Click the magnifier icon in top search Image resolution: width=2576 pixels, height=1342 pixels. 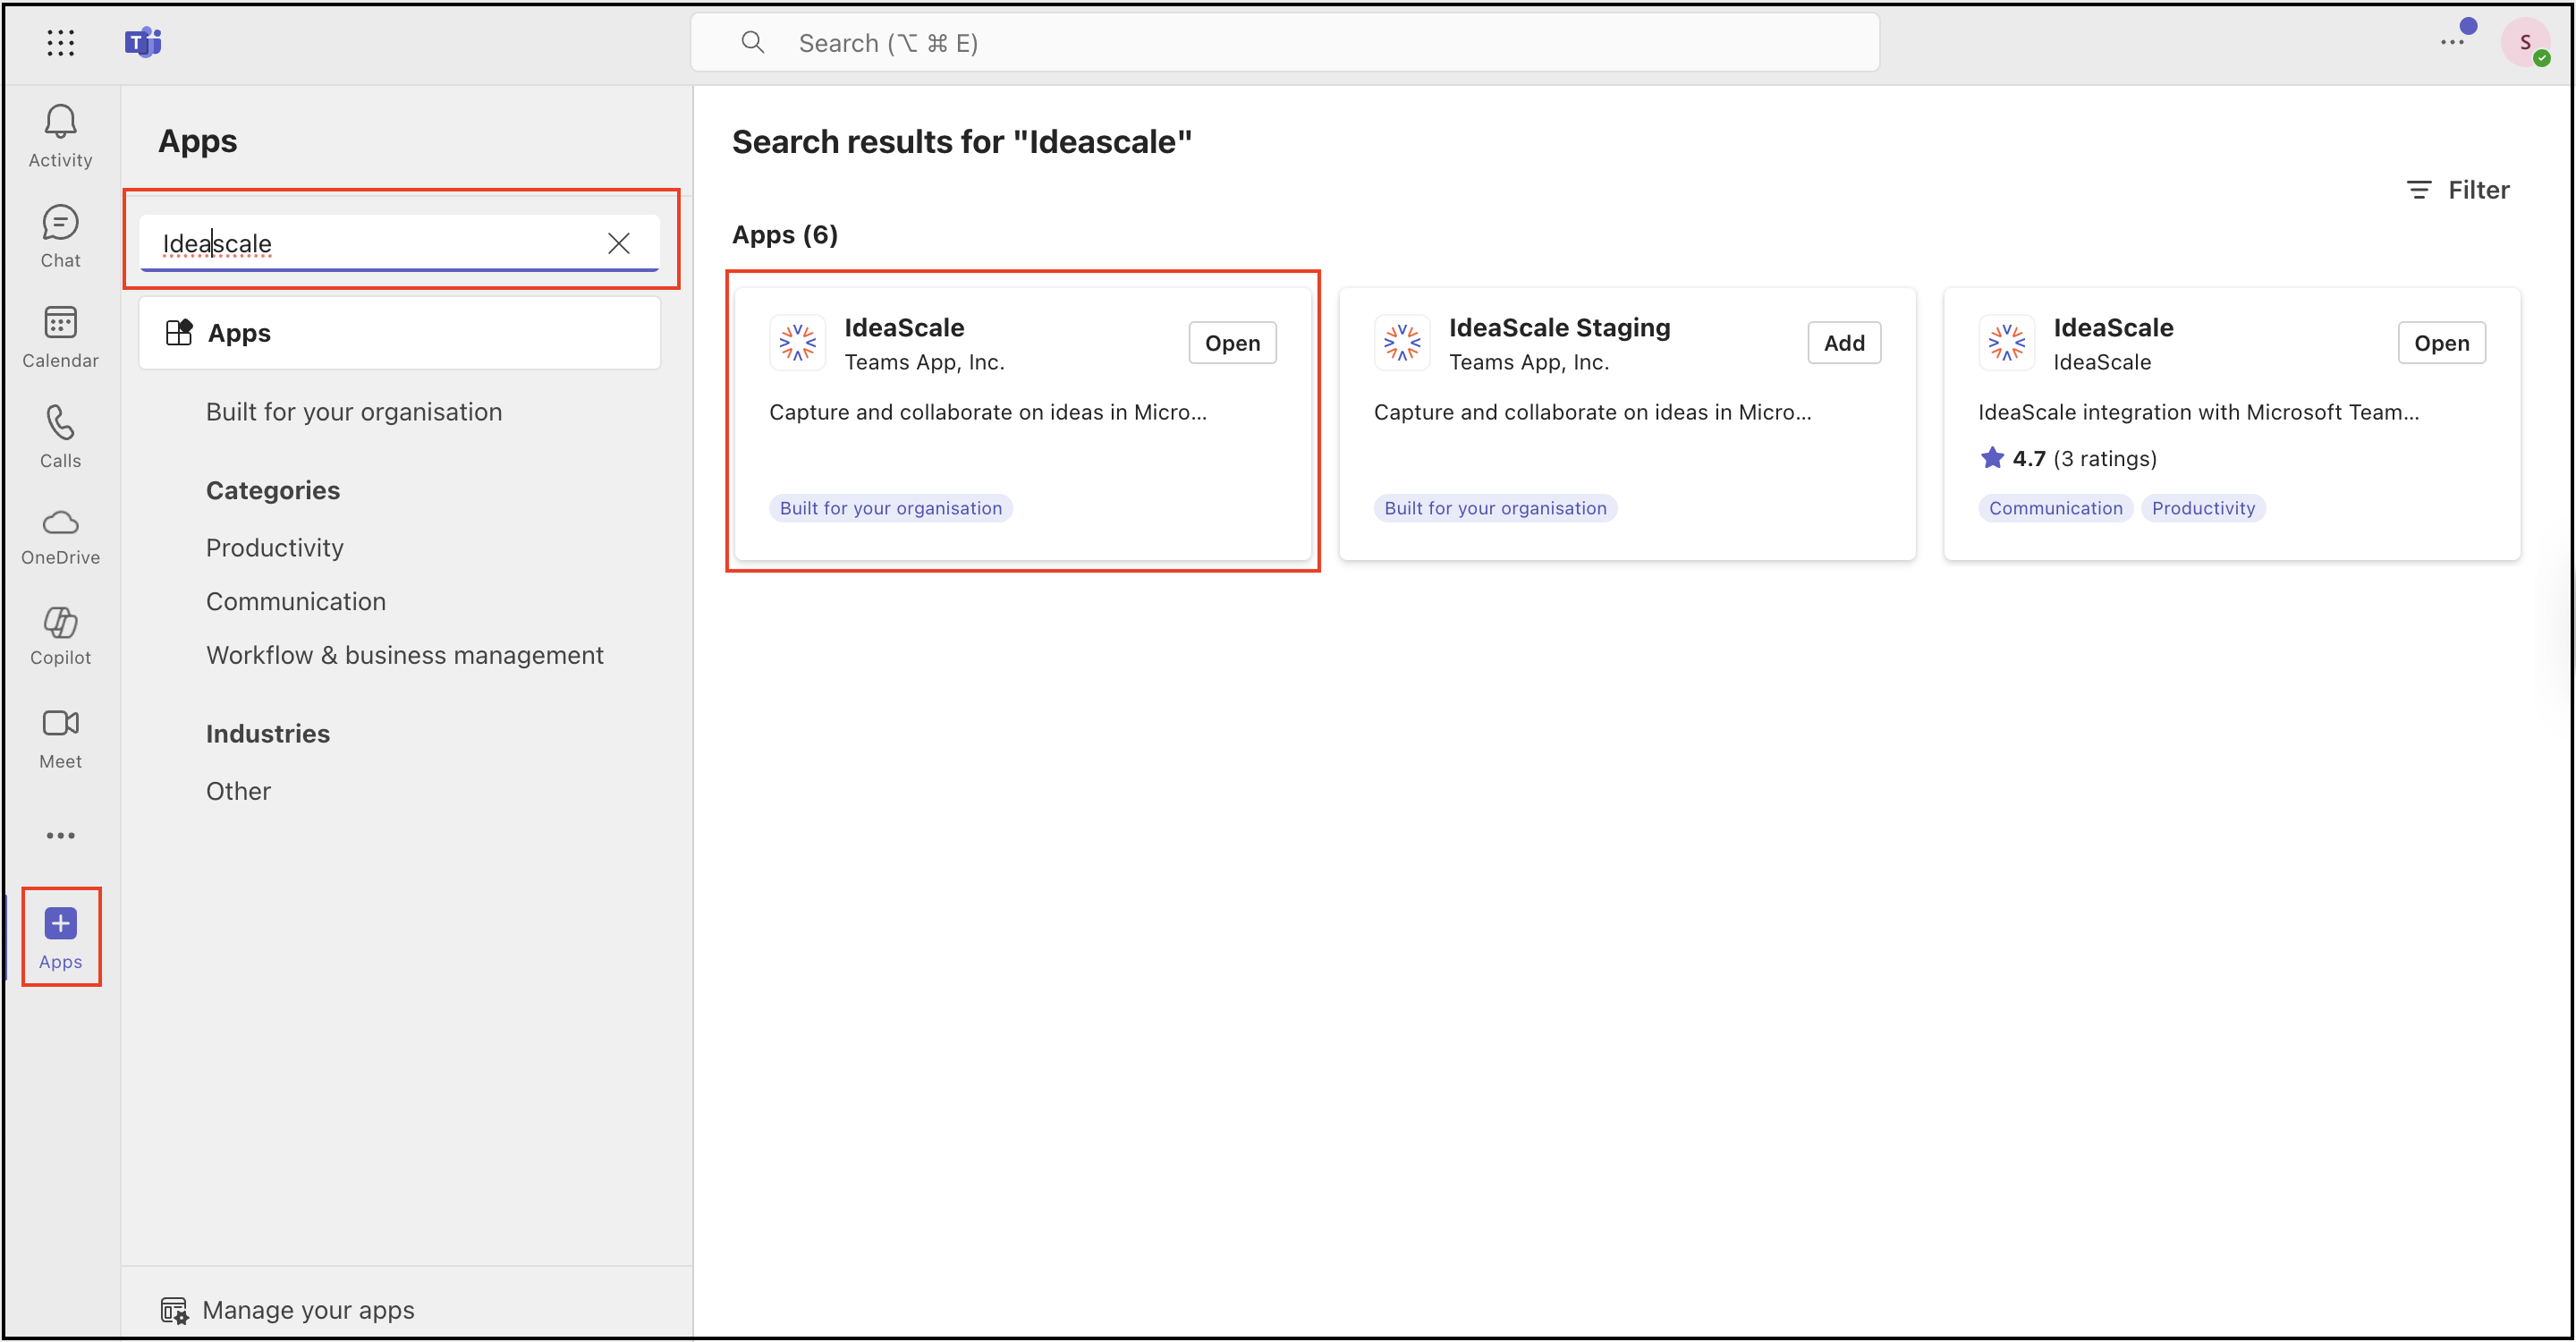(x=752, y=42)
